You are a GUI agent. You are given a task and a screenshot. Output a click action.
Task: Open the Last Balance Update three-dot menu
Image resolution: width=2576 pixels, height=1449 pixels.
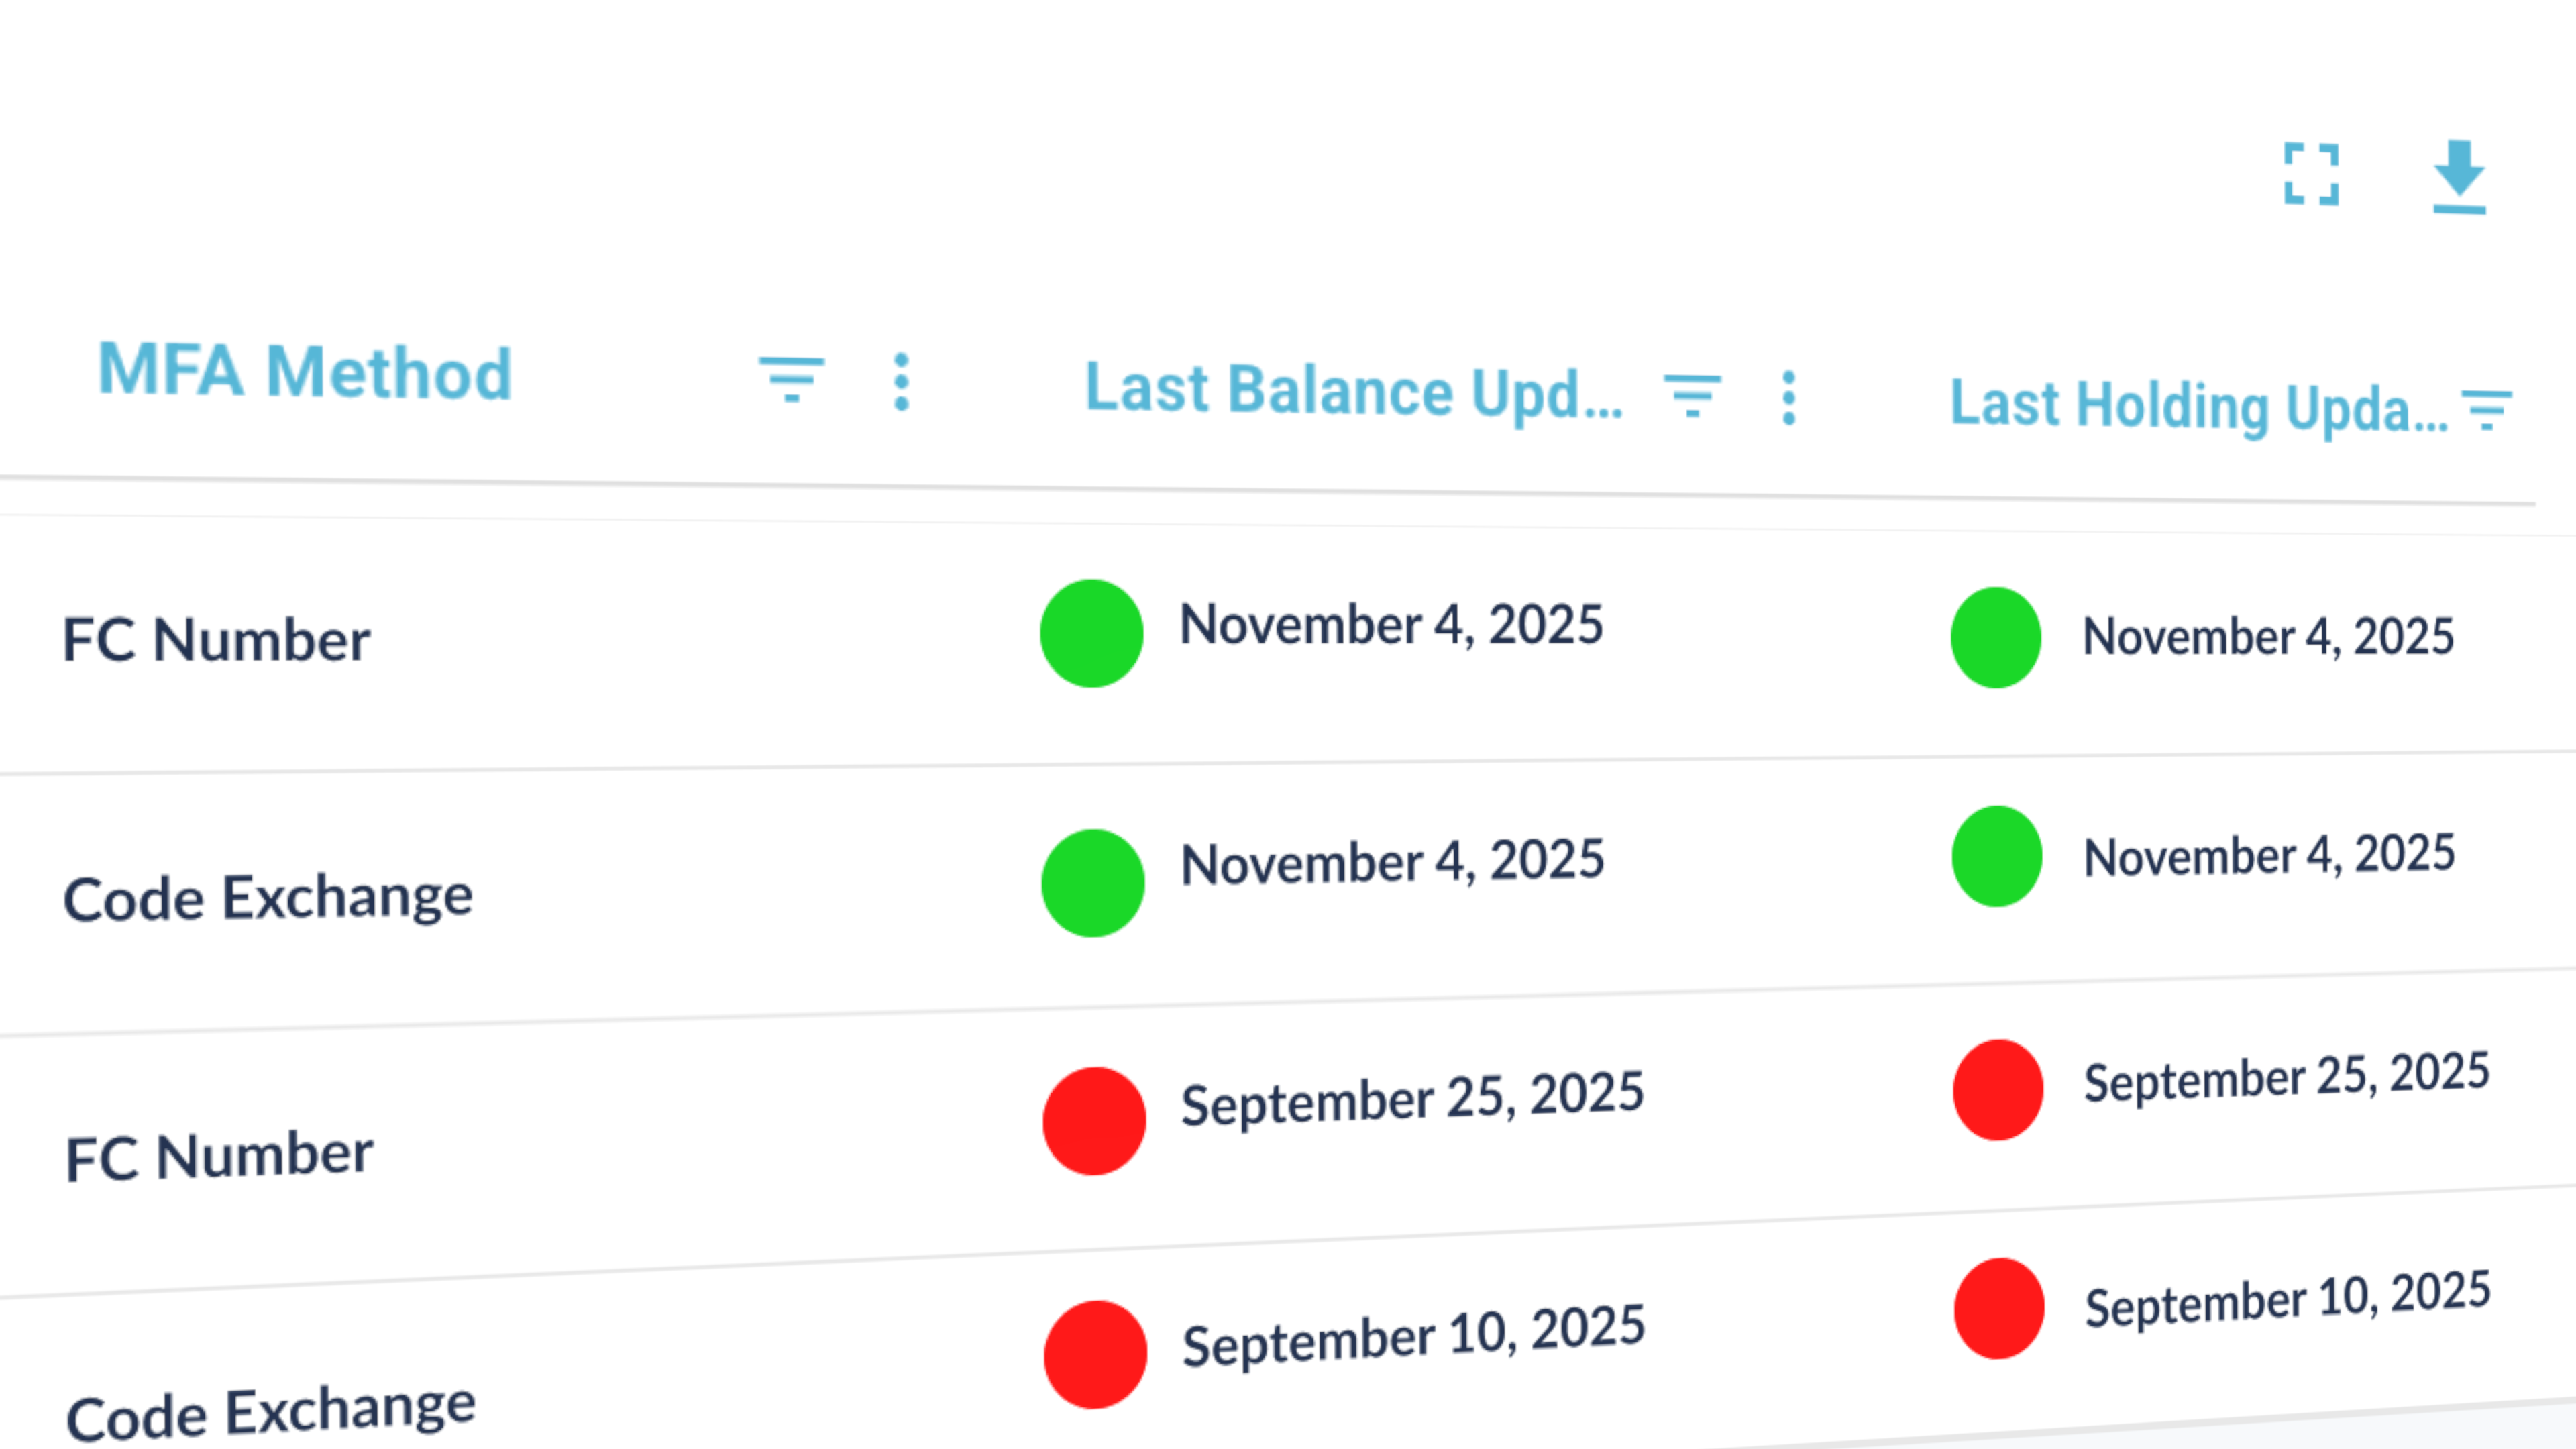coord(1789,398)
